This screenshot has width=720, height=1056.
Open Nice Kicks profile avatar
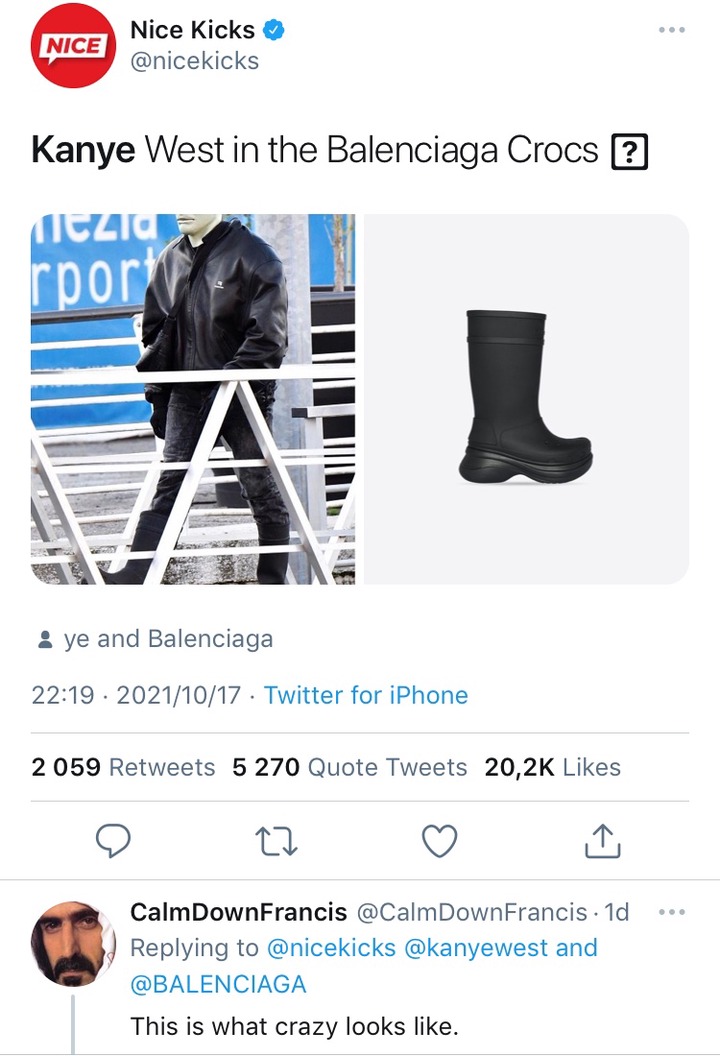click(73, 46)
